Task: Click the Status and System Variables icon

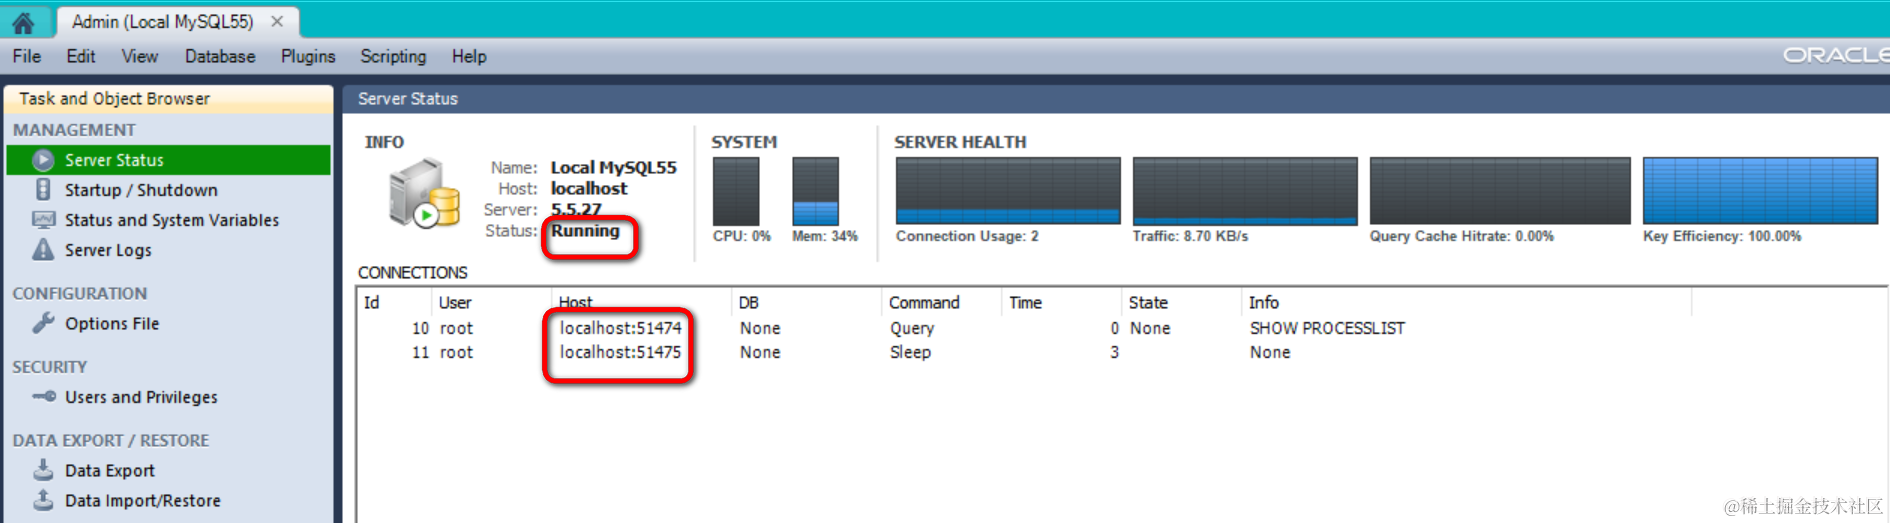Action: [43, 219]
